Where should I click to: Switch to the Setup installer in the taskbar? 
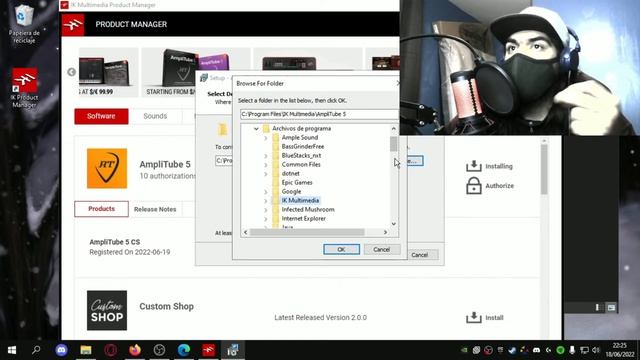[233, 350]
